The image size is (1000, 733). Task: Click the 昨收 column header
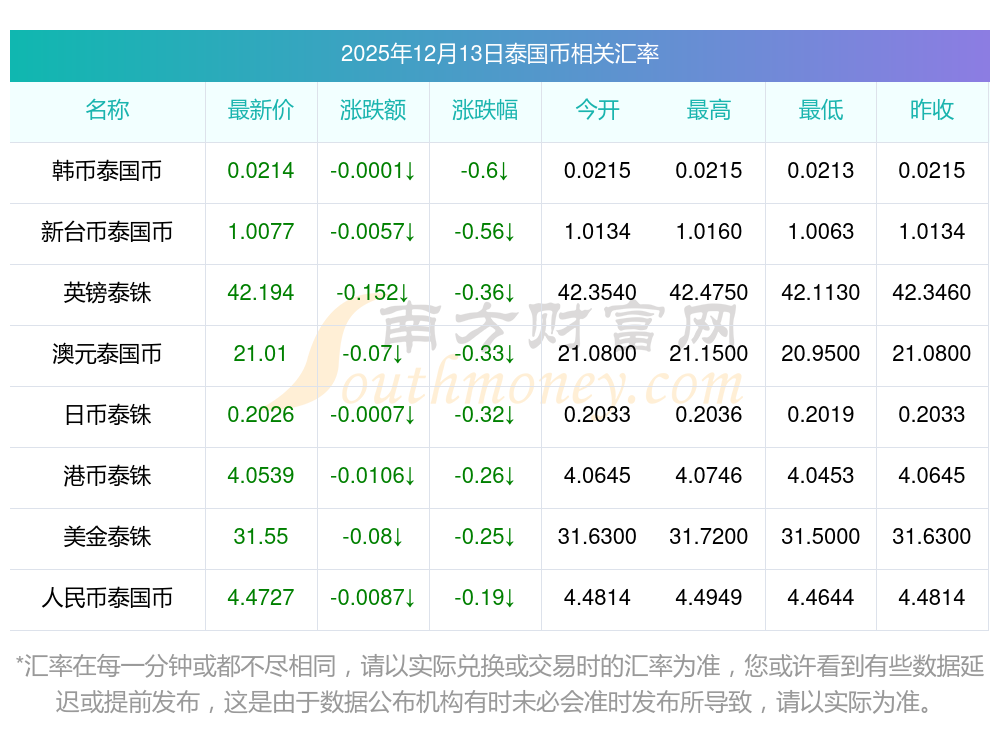point(932,110)
